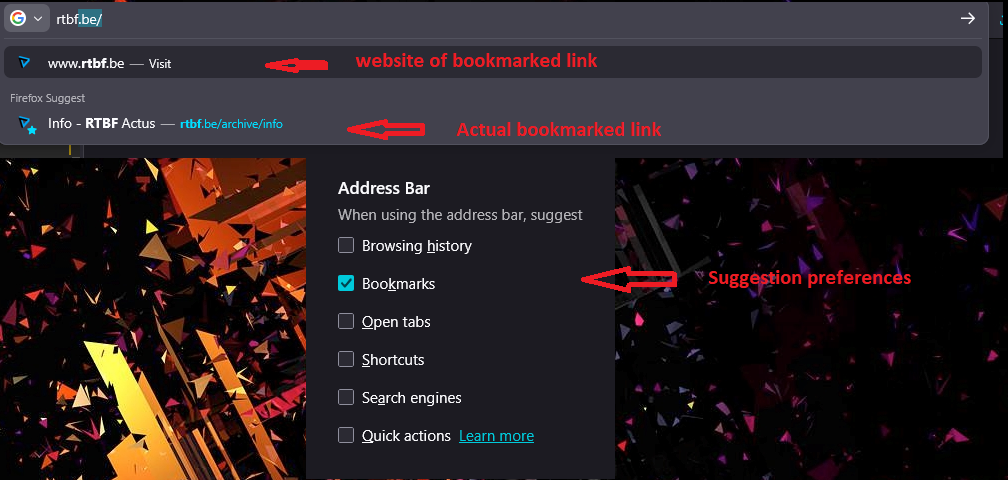This screenshot has height=480, width=1008.
Task: Enable Quick actions checkbox
Action: (346, 436)
